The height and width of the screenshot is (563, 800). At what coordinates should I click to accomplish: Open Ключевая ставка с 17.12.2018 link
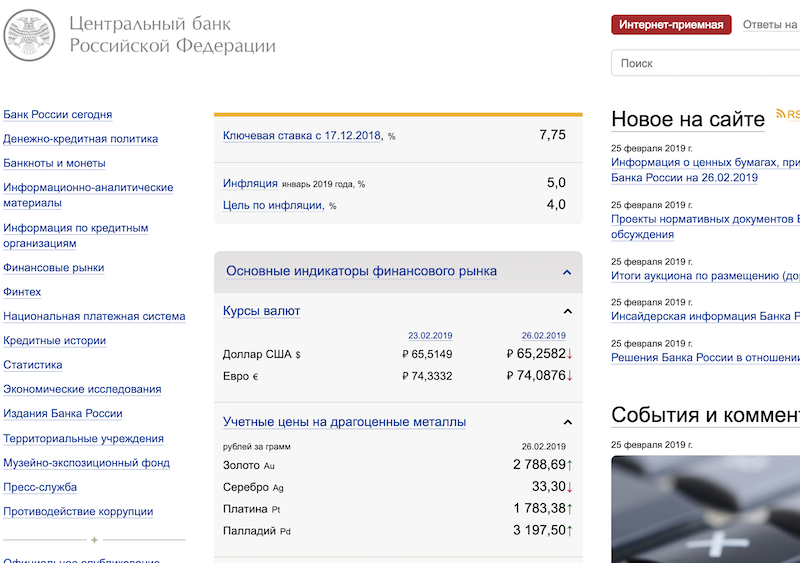click(x=303, y=135)
